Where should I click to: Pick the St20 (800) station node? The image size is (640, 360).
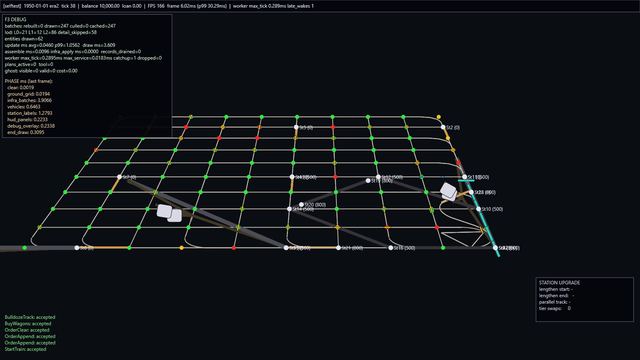(x=301, y=204)
